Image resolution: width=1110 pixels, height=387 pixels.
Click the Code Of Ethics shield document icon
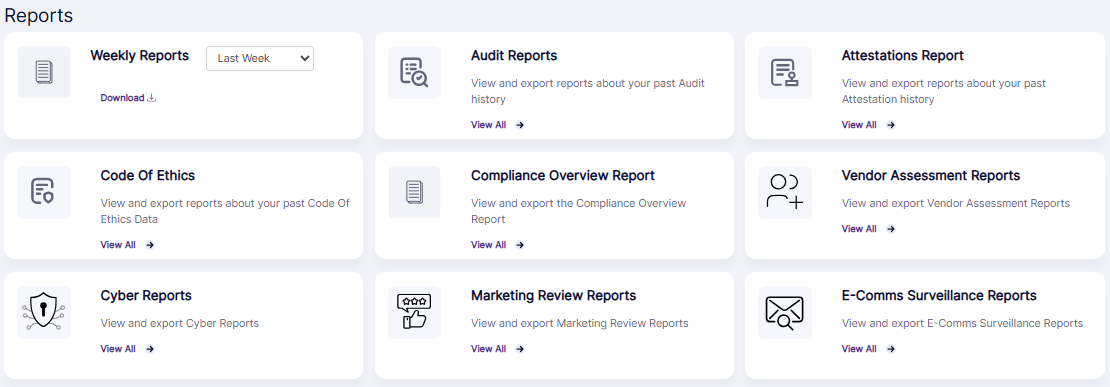[x=44, y=192]
